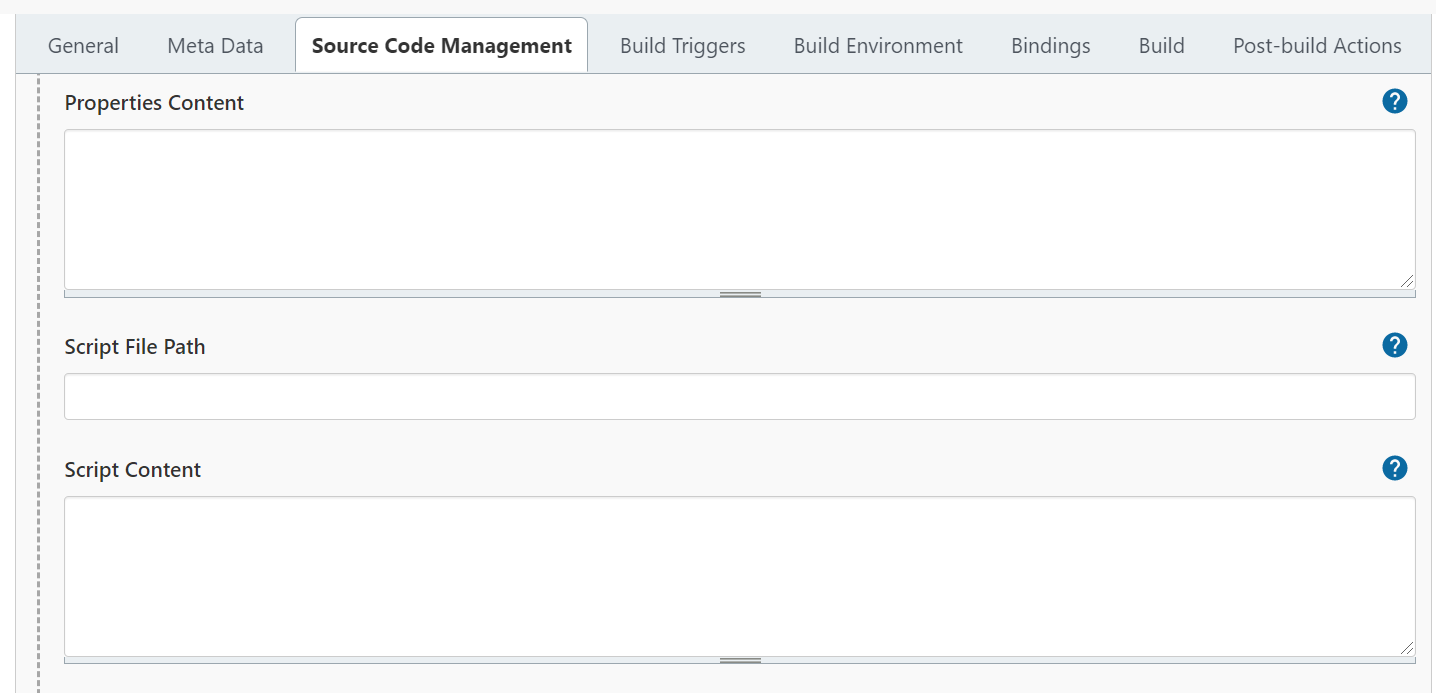Click the Properties Content label text
1436x693 pixels.
coord(154,103)
